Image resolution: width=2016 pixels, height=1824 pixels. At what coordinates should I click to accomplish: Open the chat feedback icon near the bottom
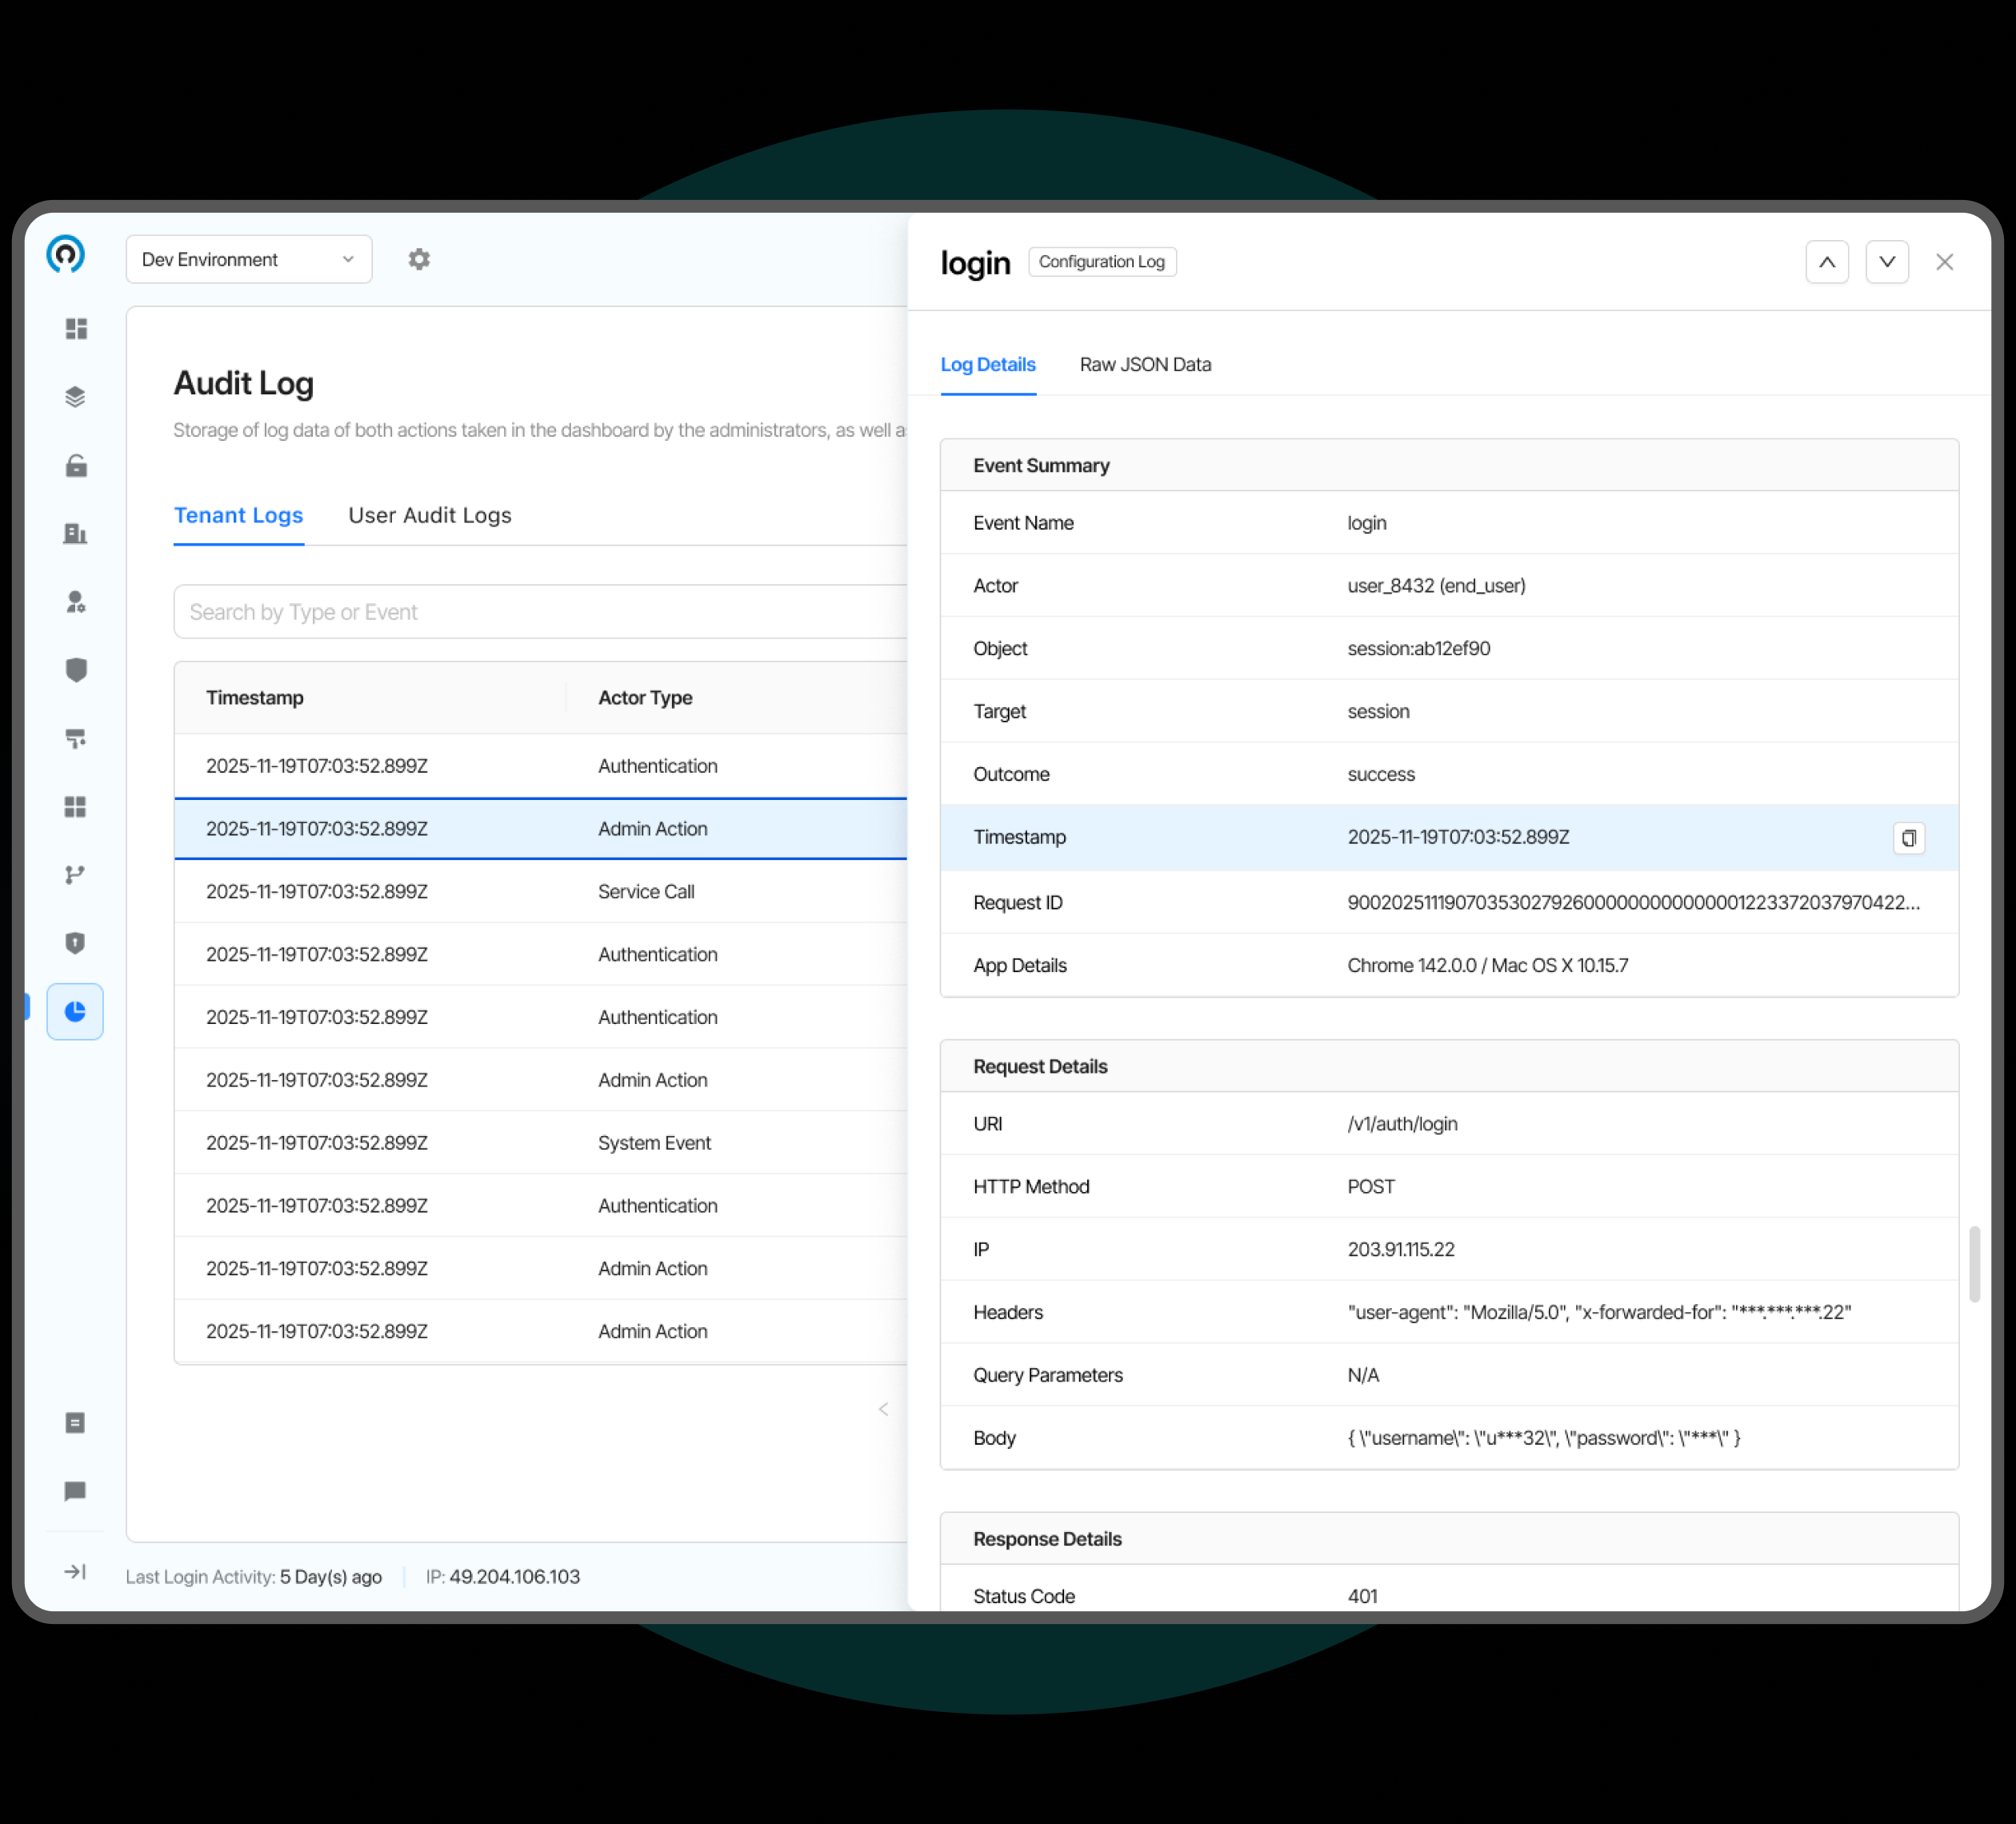point(76,1492)
